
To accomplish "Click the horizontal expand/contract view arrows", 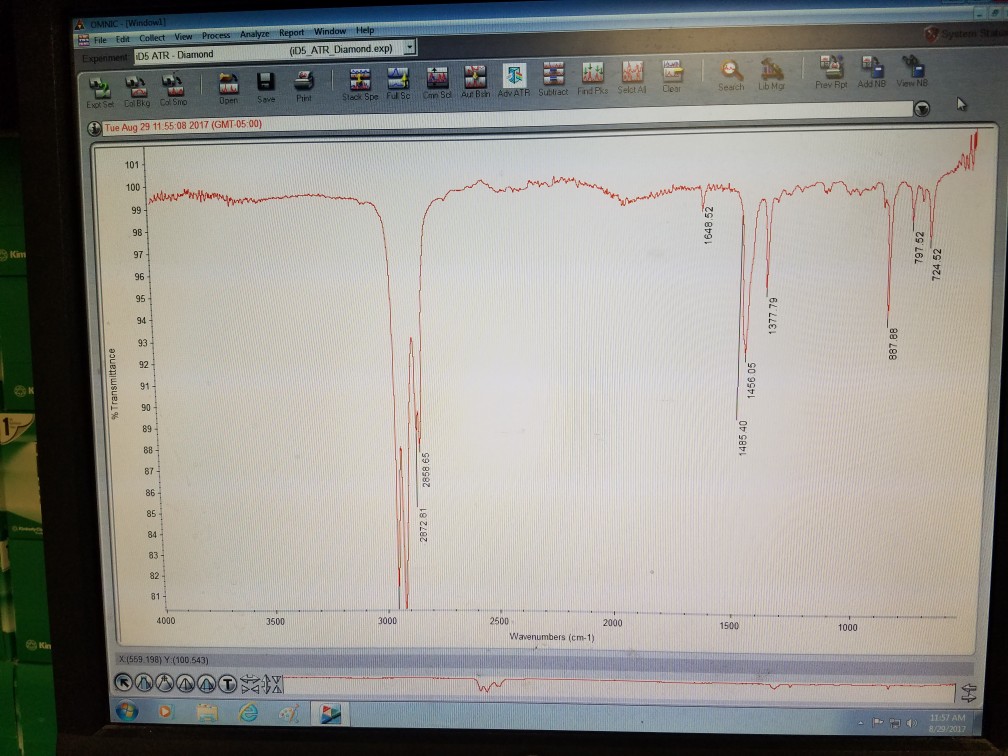I will [250, 684].
